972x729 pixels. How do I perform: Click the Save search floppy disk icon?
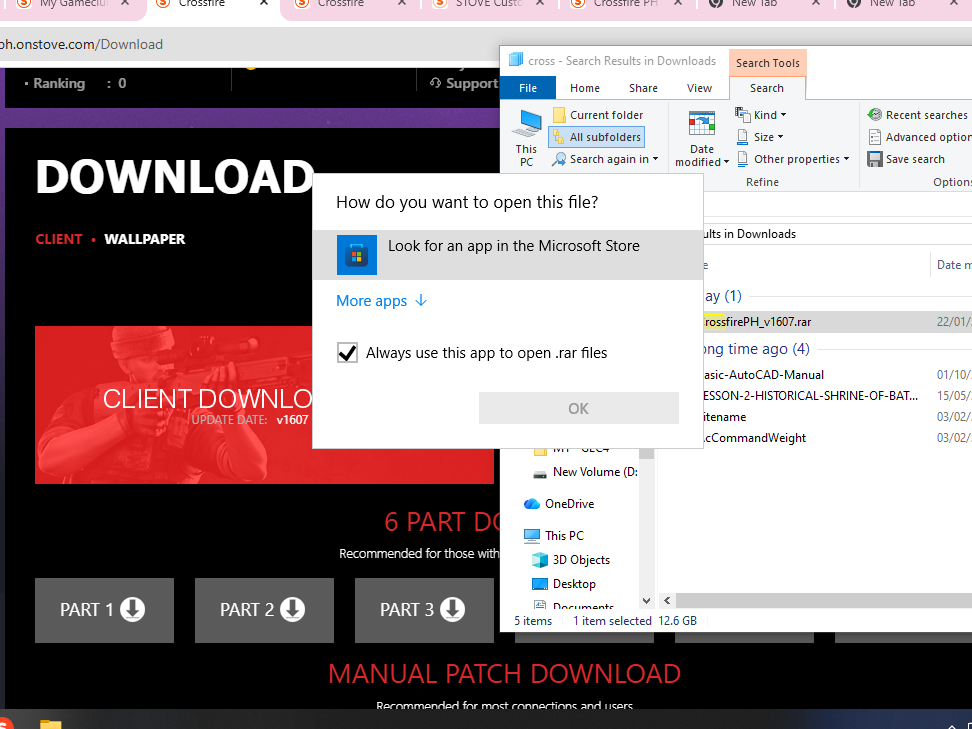[875, 159]
